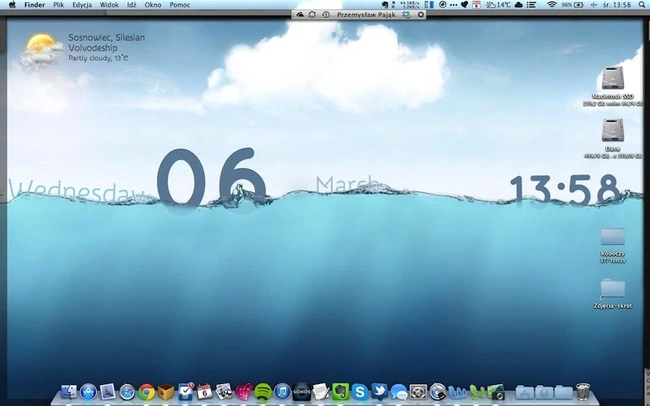Image resolution: width=650 pixels, height=406 pixels.
Task: Open Google Chrome from the dock
Action: [146, 392]
